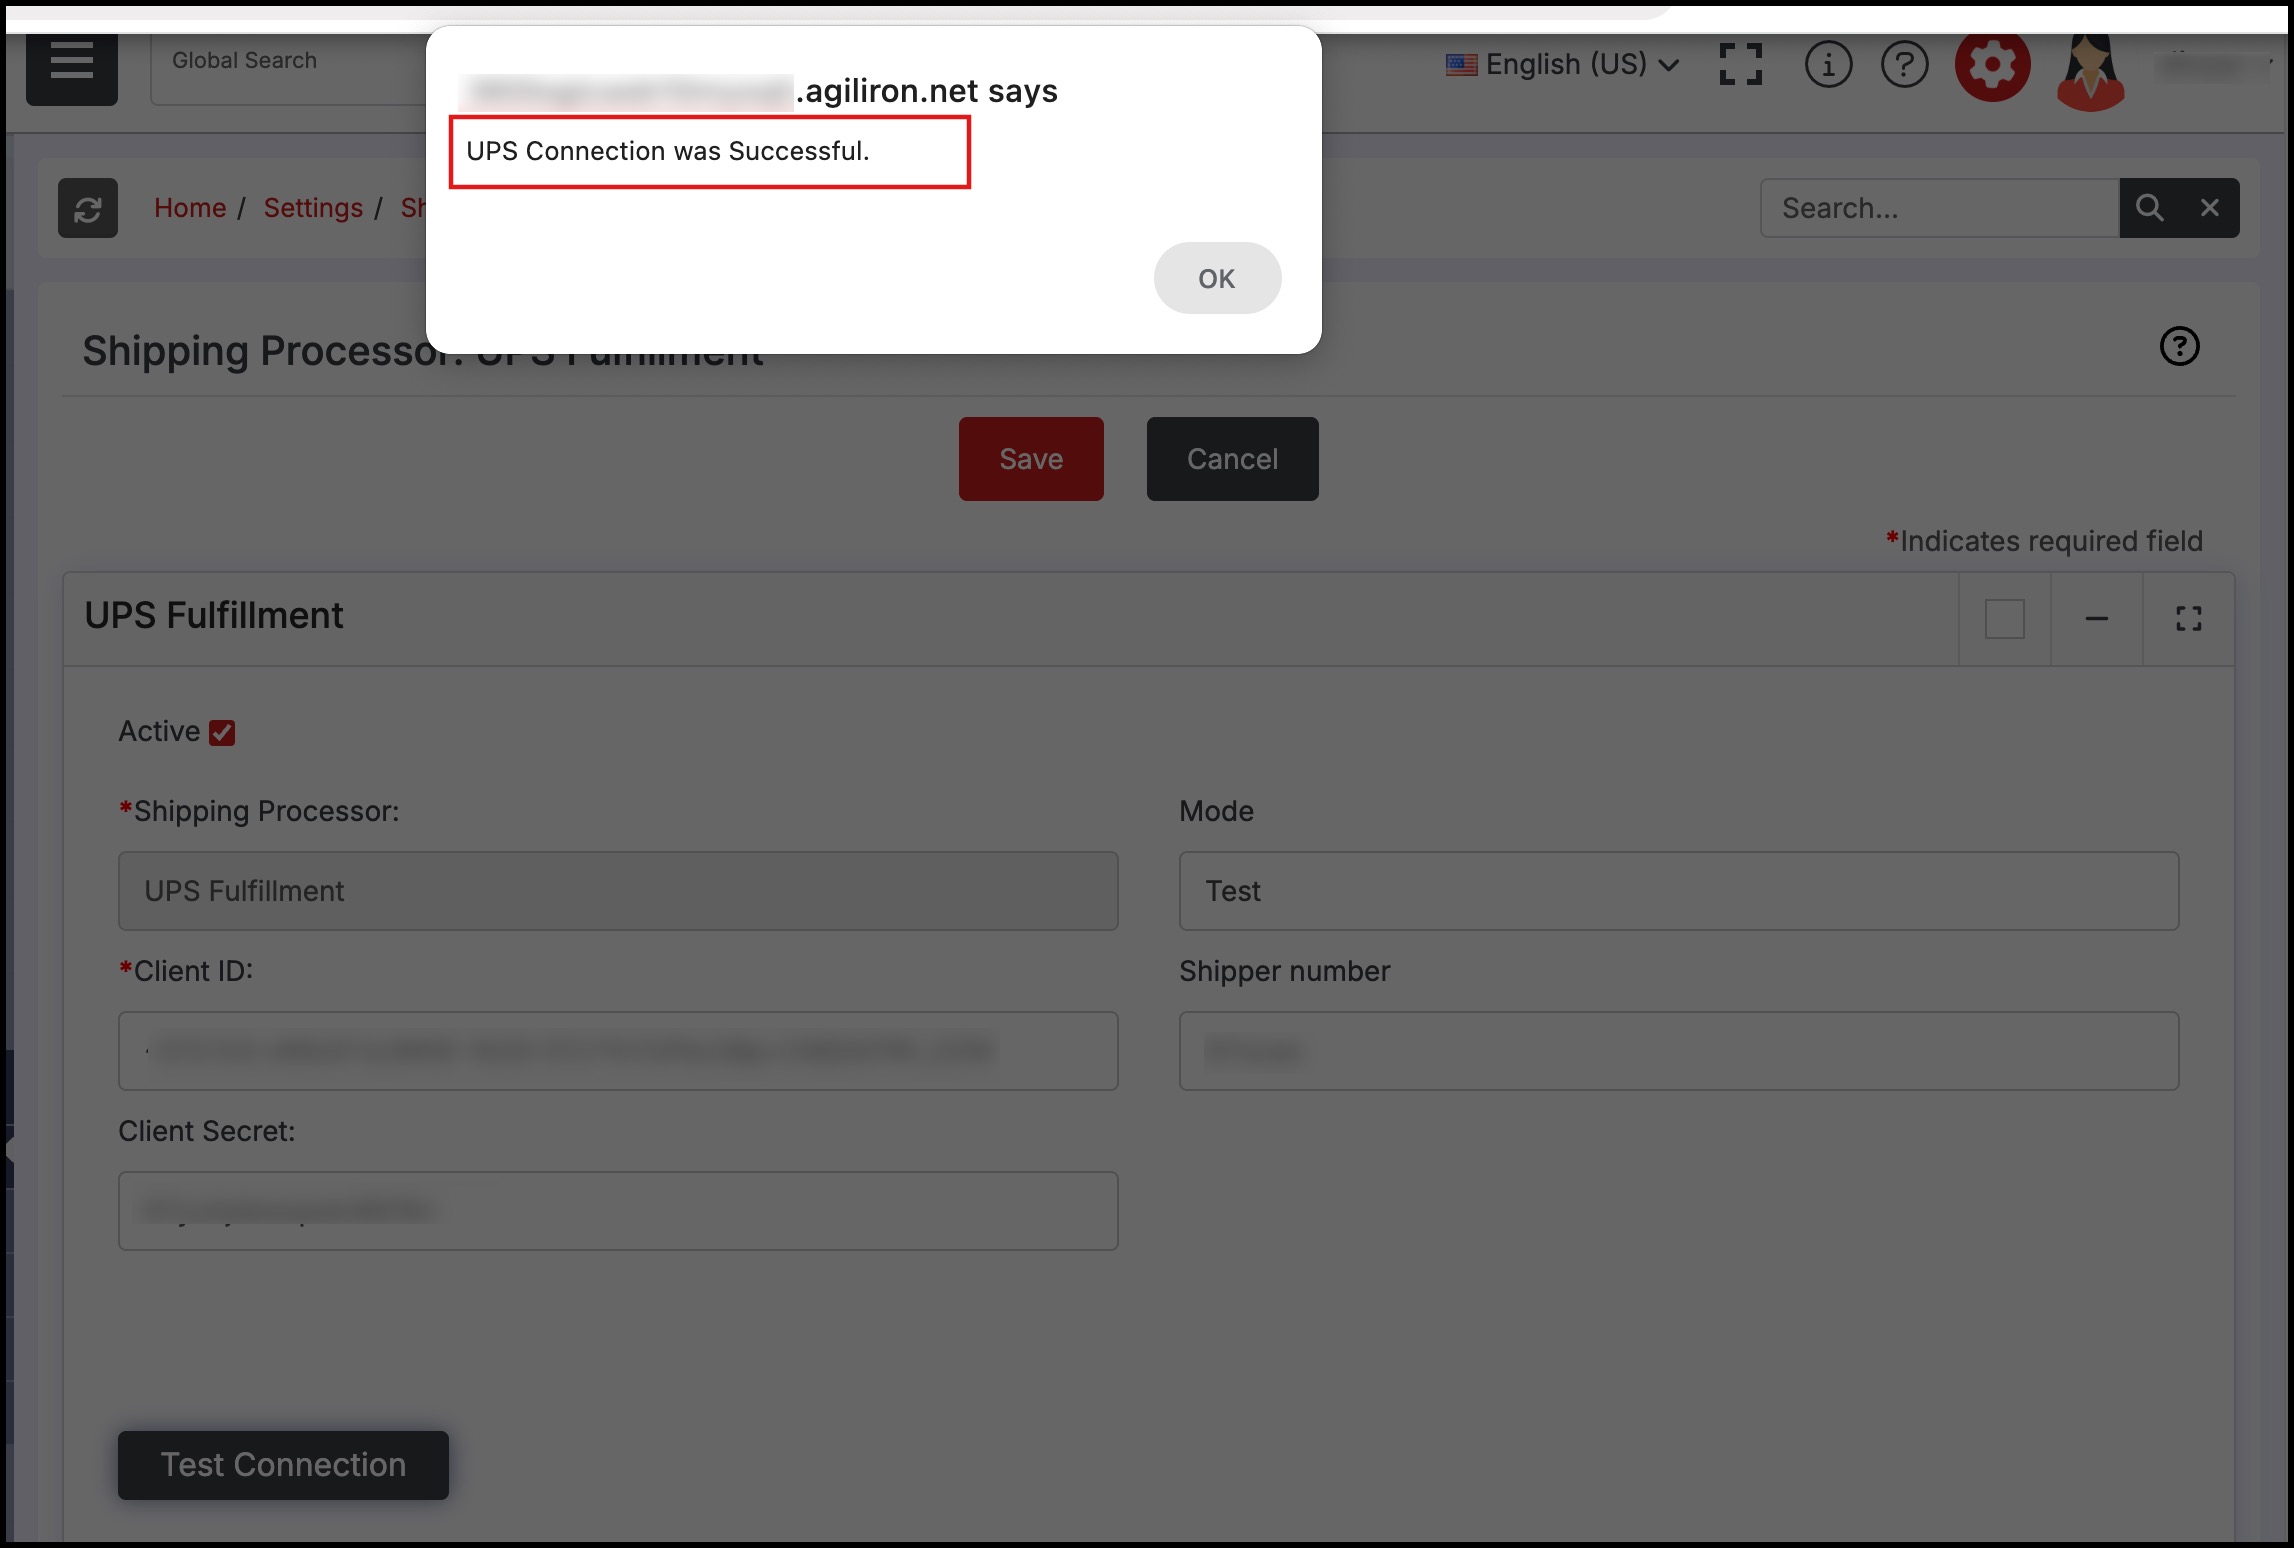Open the red settings gear icon

pos(1992,66)
